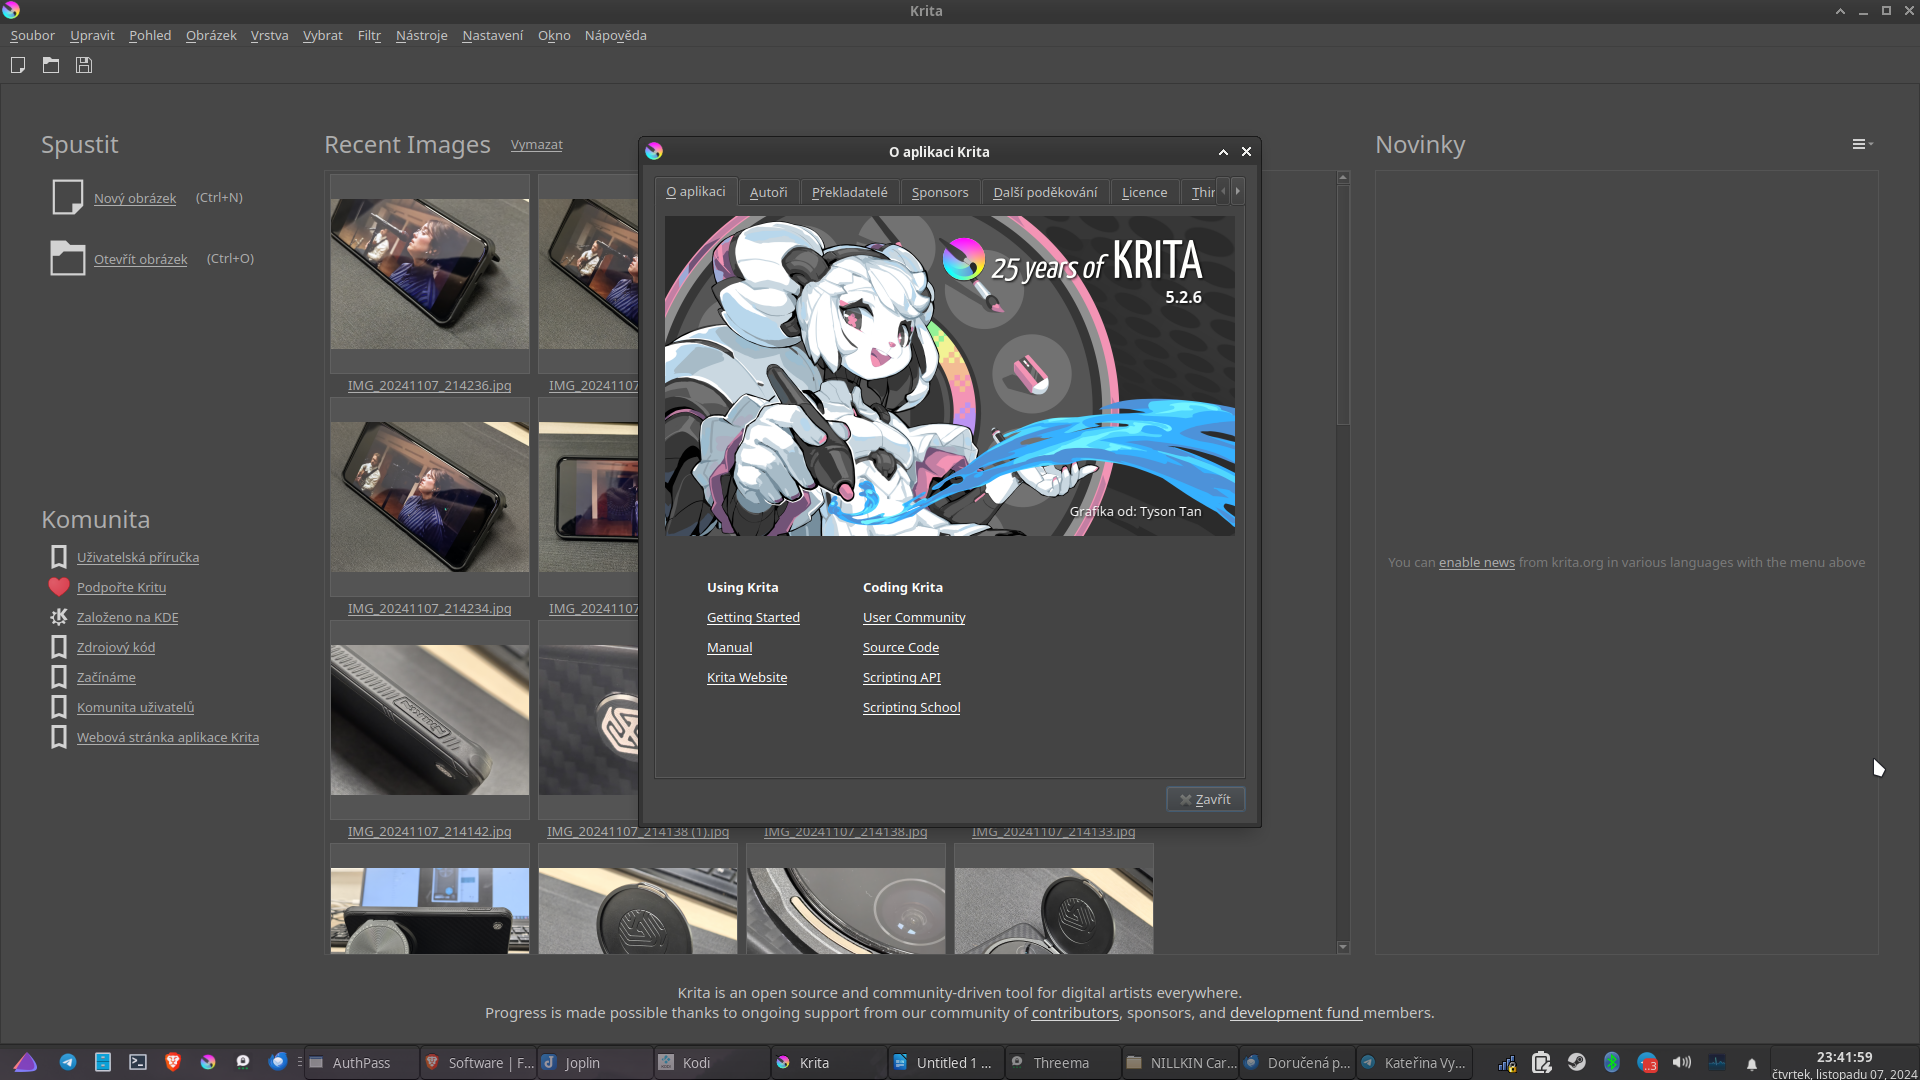Open the application launcher menu in taskbar

pyautogui.click(x=25, y=1062)
